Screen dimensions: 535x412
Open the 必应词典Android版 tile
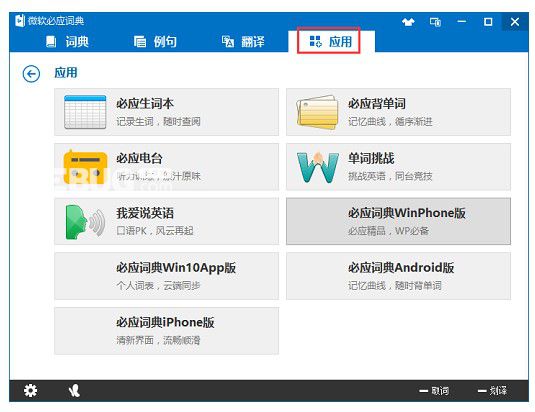click(399, 276)
